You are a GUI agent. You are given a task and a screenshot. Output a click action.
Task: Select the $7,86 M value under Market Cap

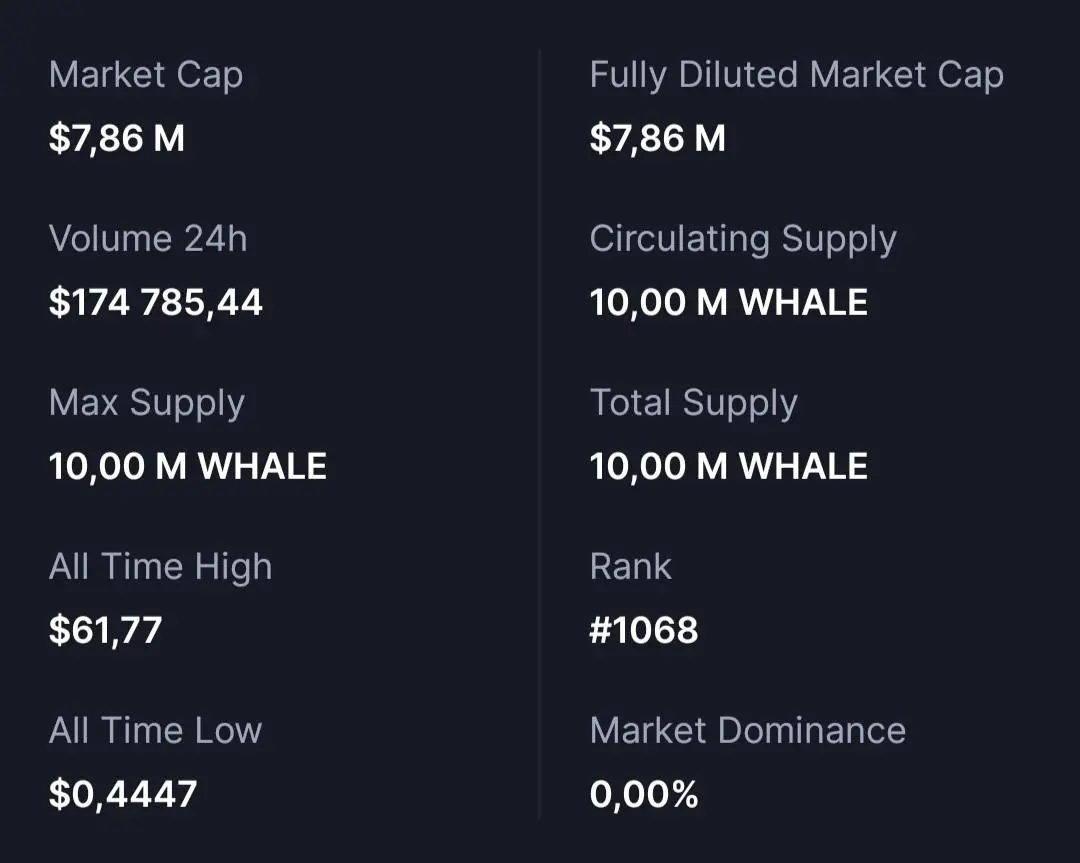coord(117,138)
